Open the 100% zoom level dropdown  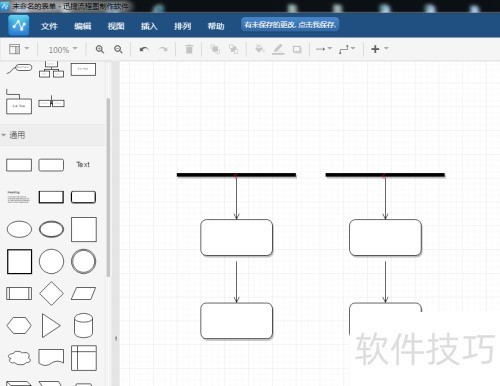63,50
